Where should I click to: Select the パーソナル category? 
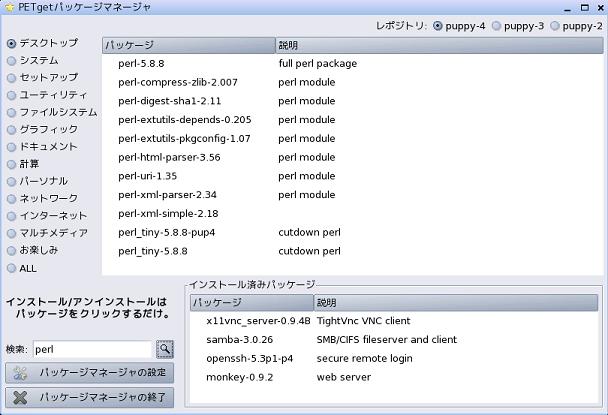point(38,181)
